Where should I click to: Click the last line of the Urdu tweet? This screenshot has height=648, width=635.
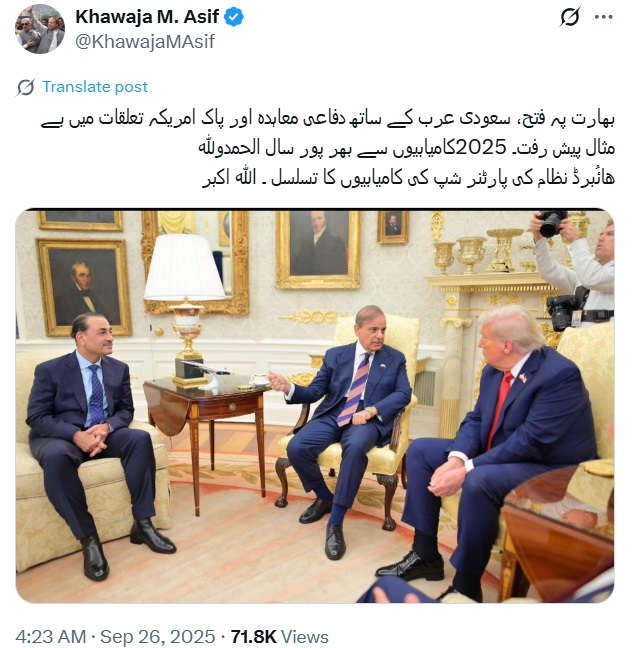pos(409,178)
